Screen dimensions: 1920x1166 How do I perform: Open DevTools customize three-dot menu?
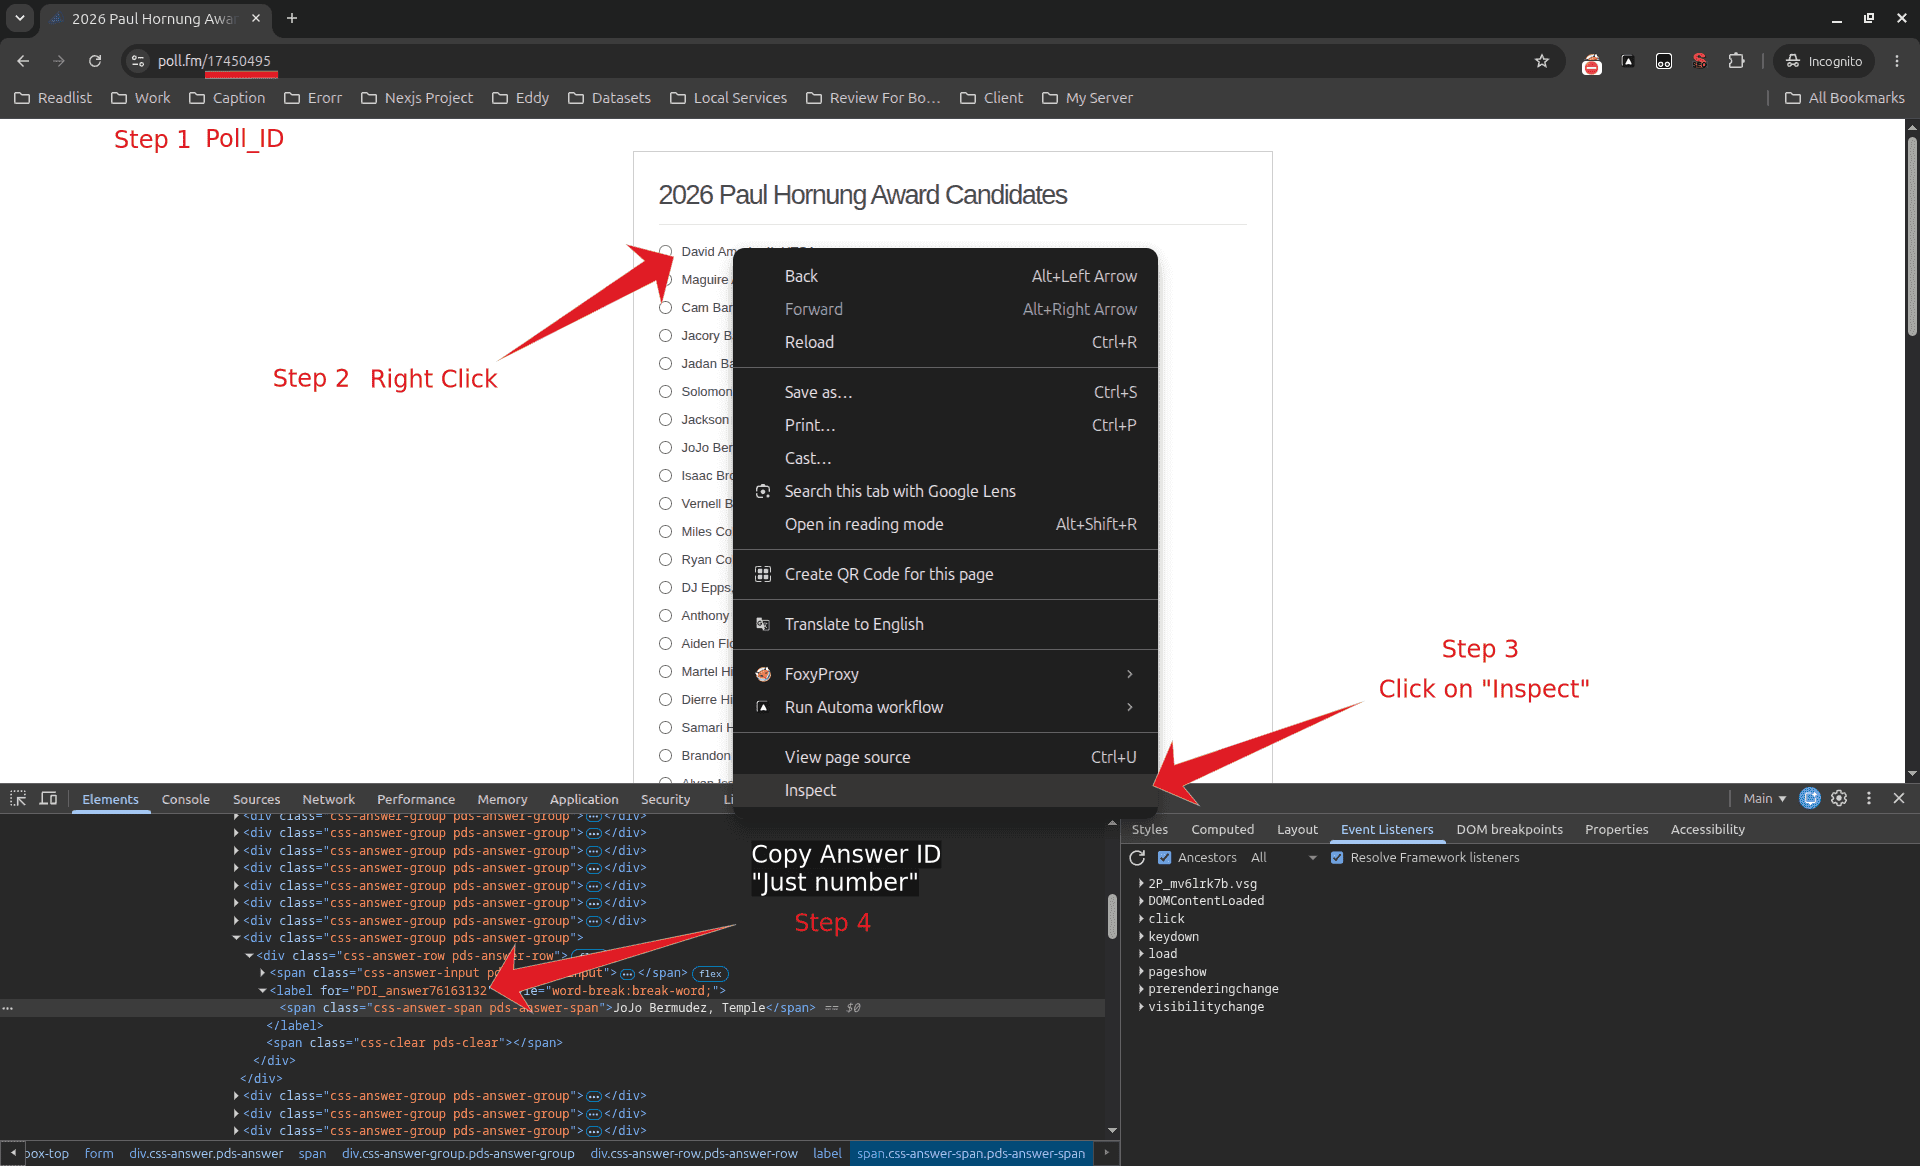tap(1869, 798)
